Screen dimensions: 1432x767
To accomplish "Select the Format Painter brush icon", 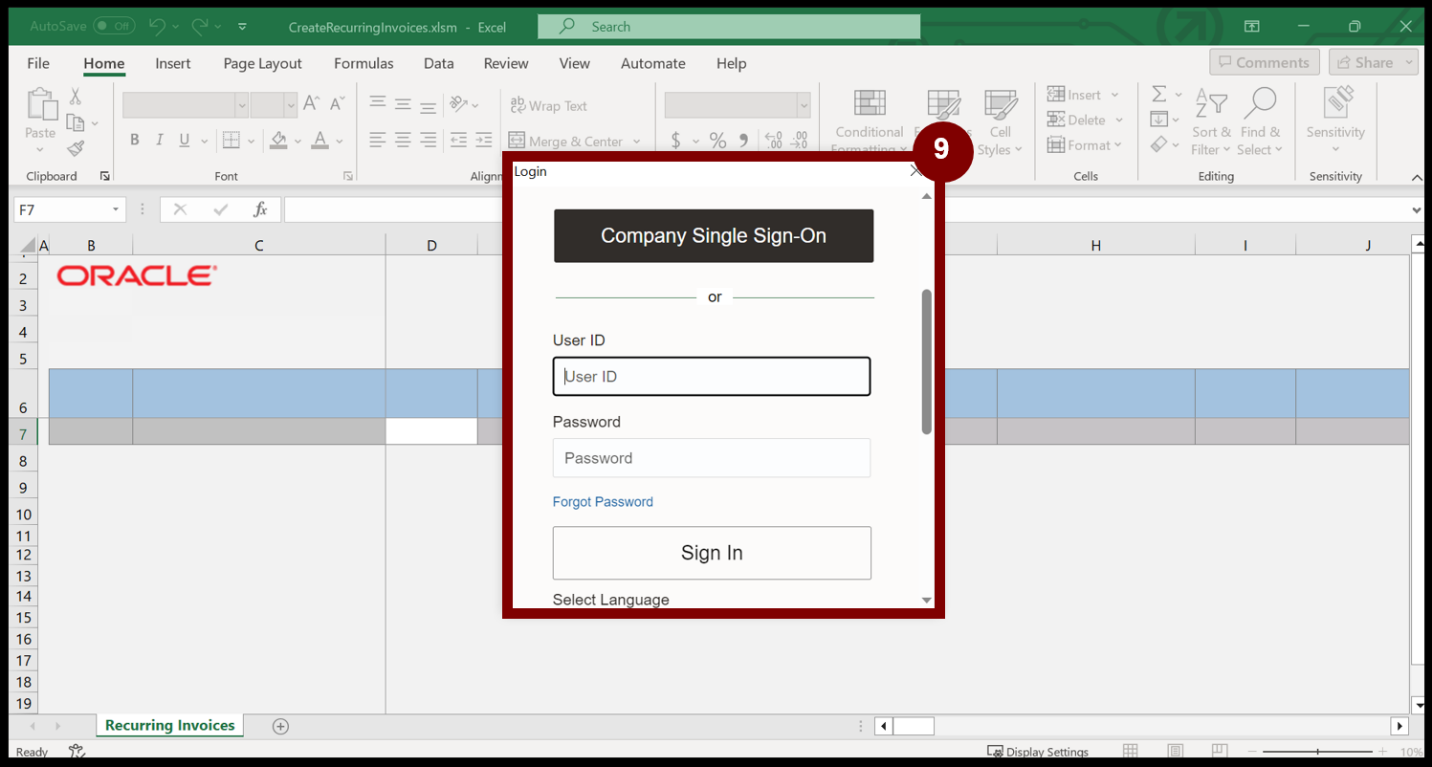I will point(76,148).
